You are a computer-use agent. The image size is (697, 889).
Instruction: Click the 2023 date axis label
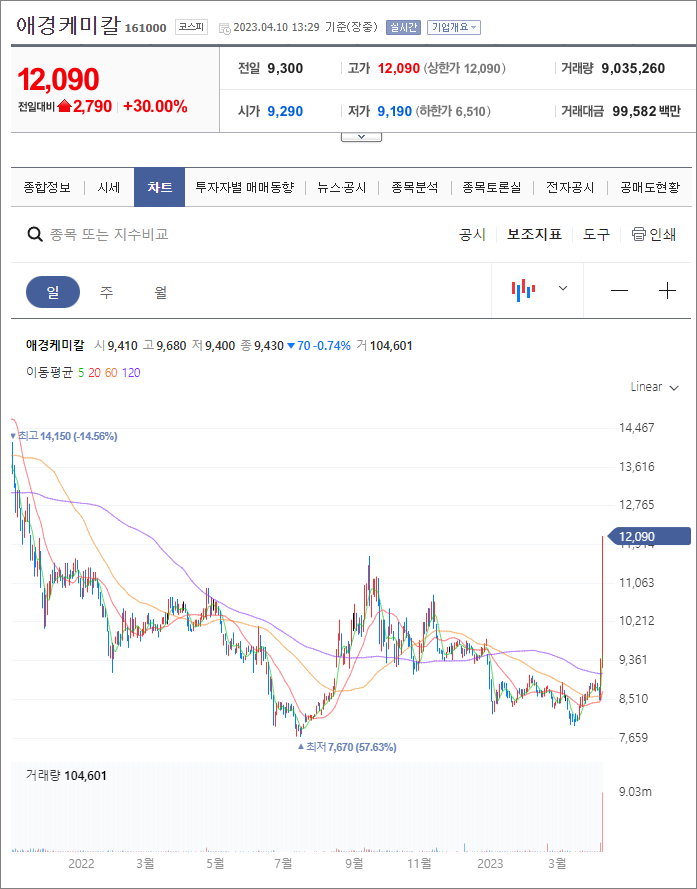point(490,863)
